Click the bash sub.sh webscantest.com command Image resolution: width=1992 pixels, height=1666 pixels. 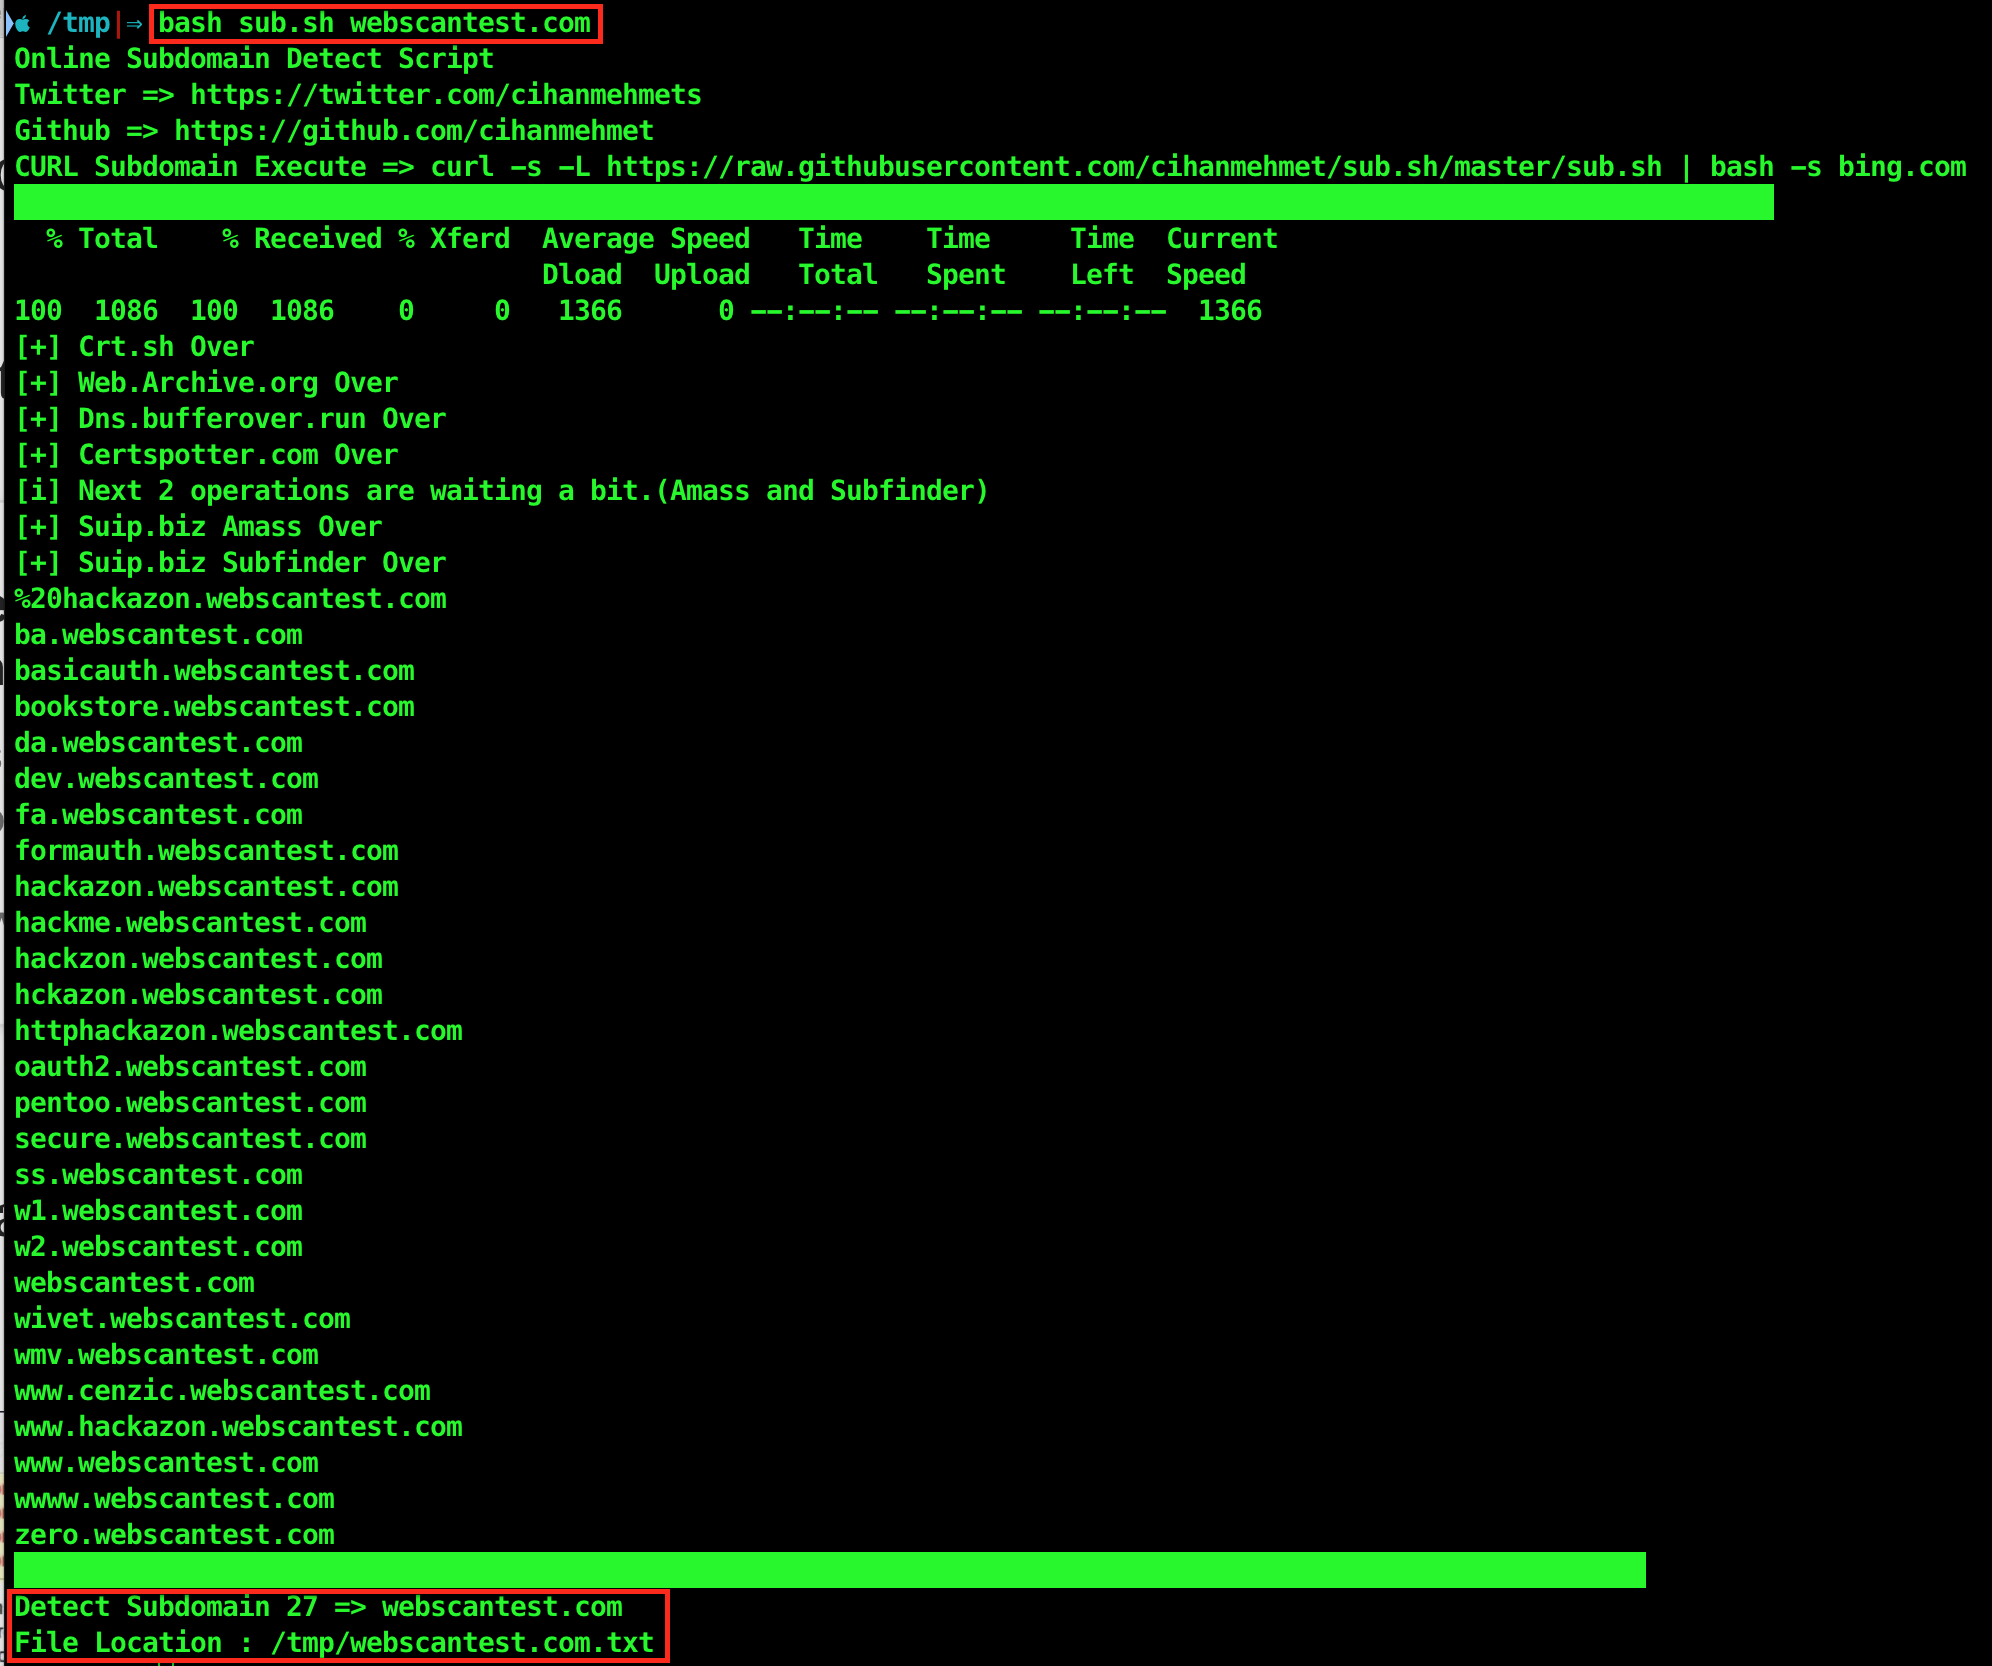(x=374, y=23)
